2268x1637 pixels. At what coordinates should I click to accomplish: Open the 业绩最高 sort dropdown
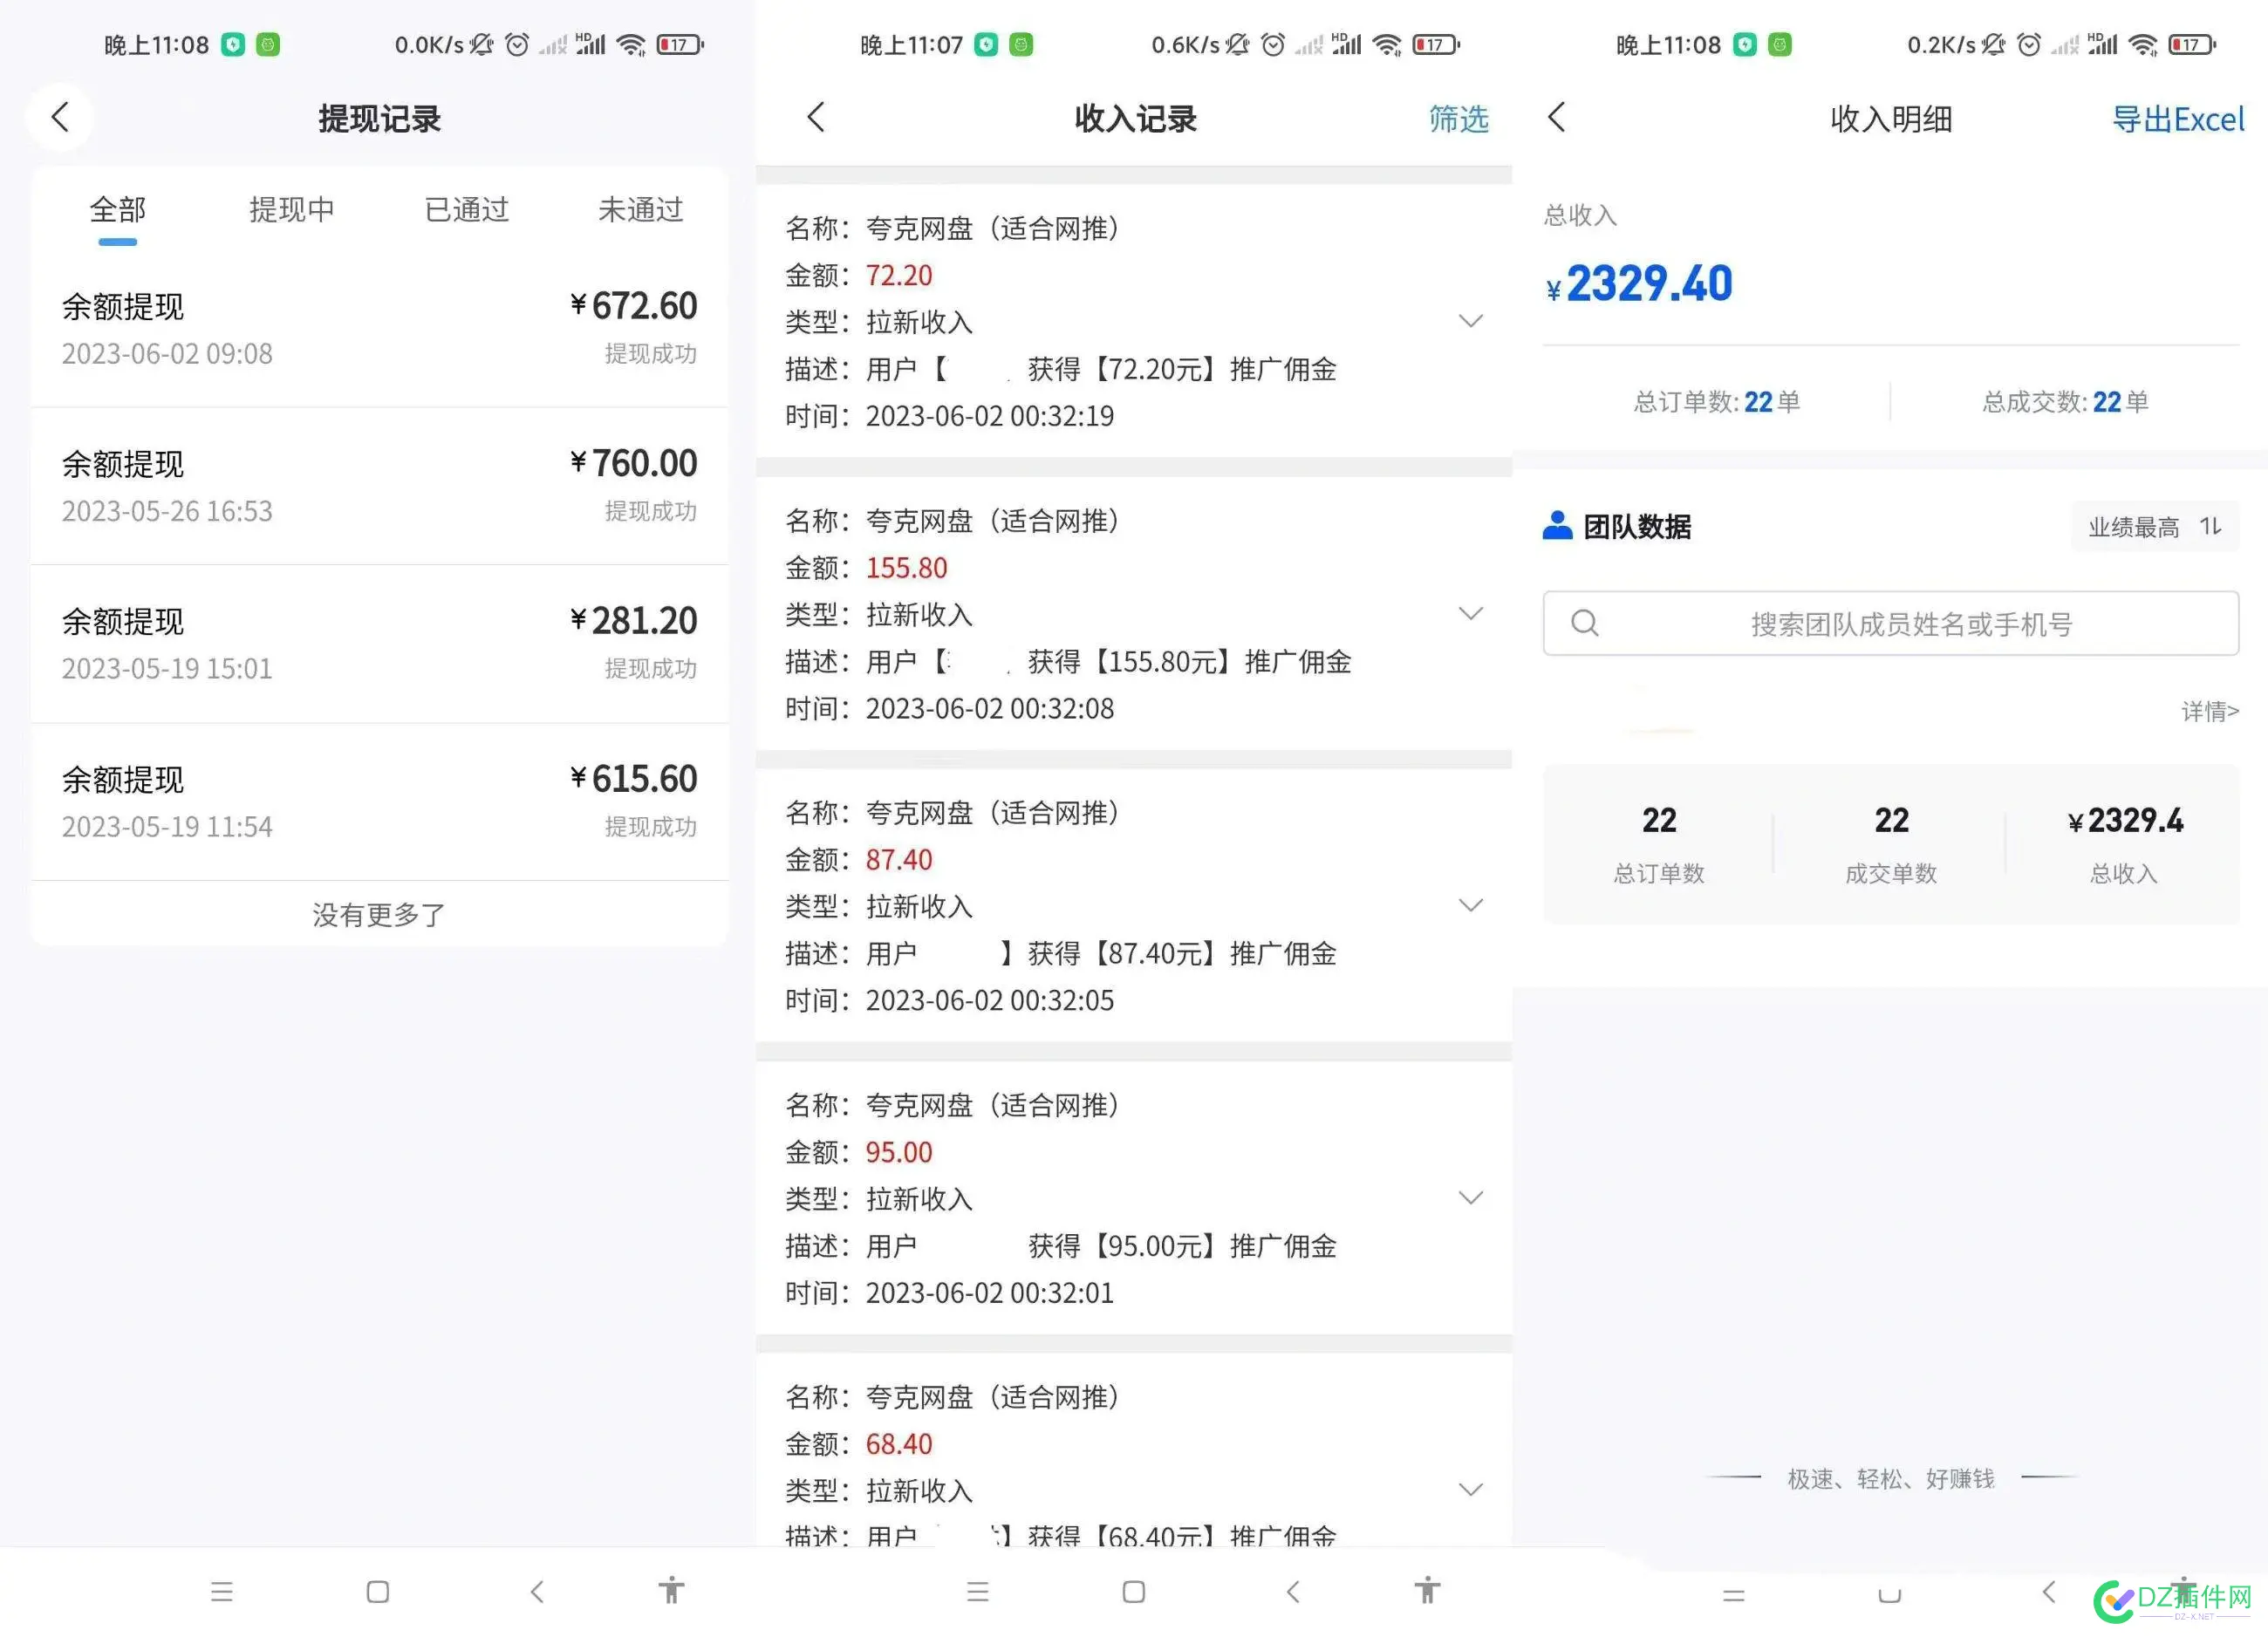[2155, 527]
